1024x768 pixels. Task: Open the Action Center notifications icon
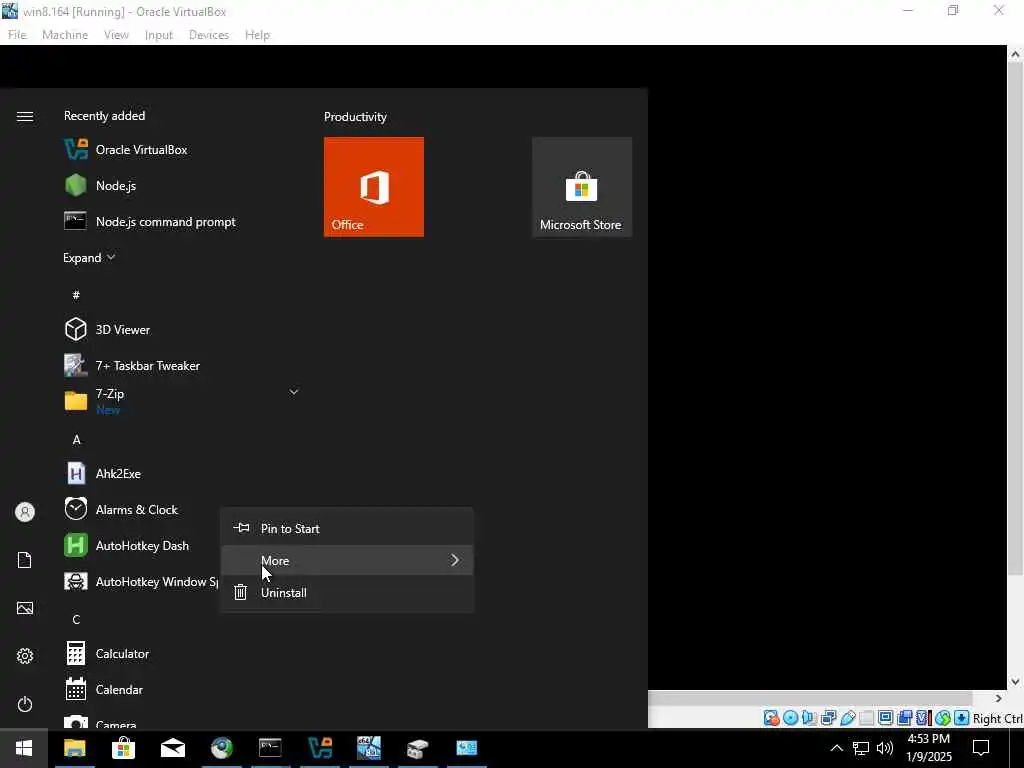tap(981, 748)
